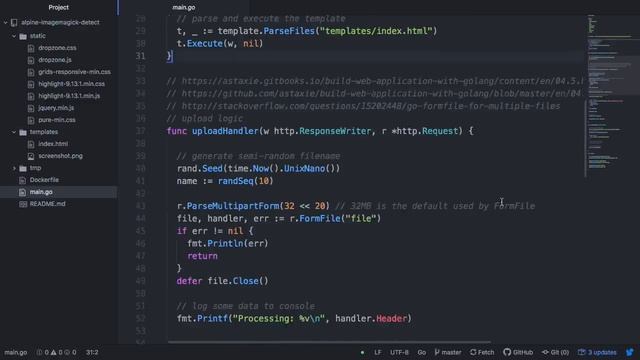Click the uploadHandler function name
Screen dimensions: 640x360
tap(225, 131)
